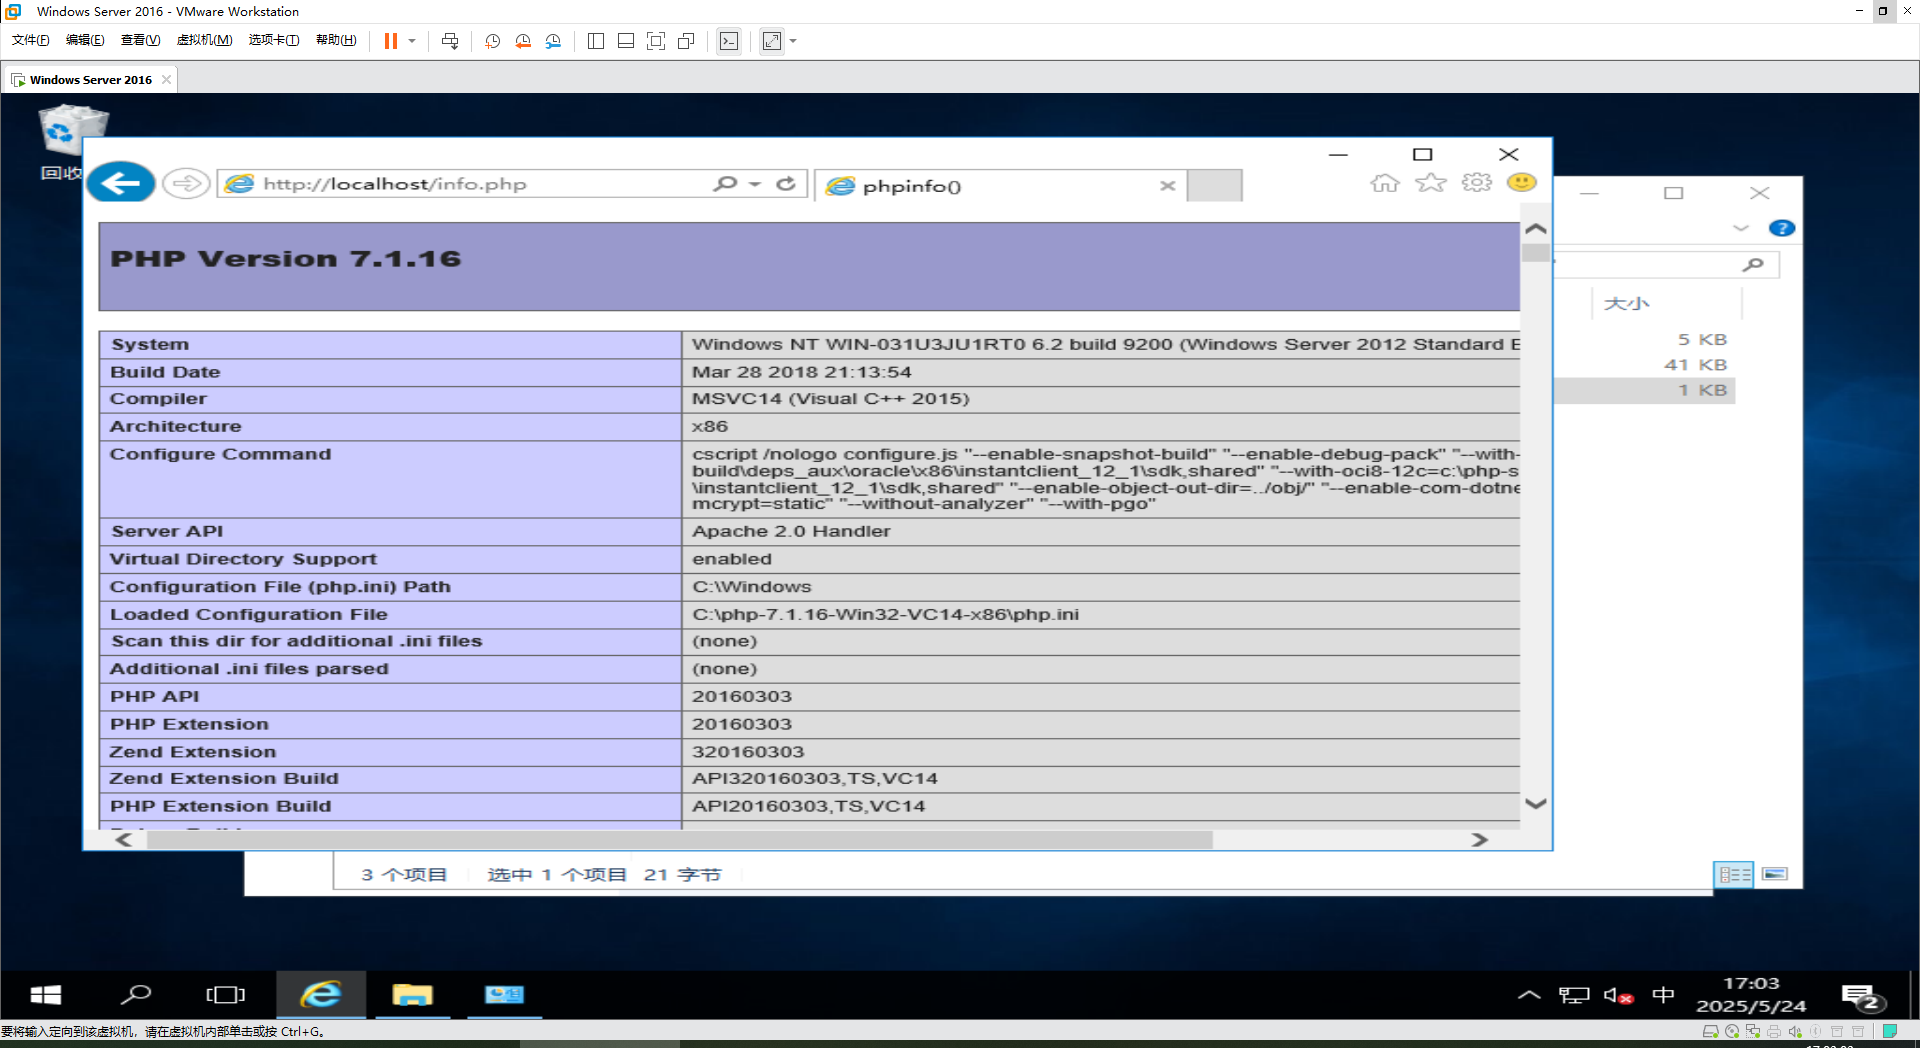Select the phpinfo() browser tab
The image size is (1920, 1048).
coord(1000,186)
